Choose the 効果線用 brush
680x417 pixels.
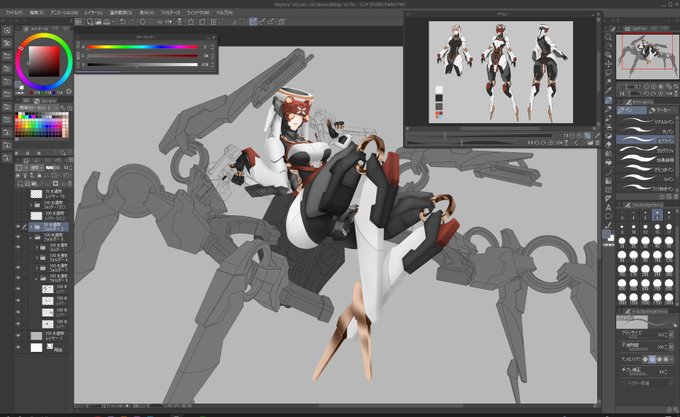[x=646, y=160]
